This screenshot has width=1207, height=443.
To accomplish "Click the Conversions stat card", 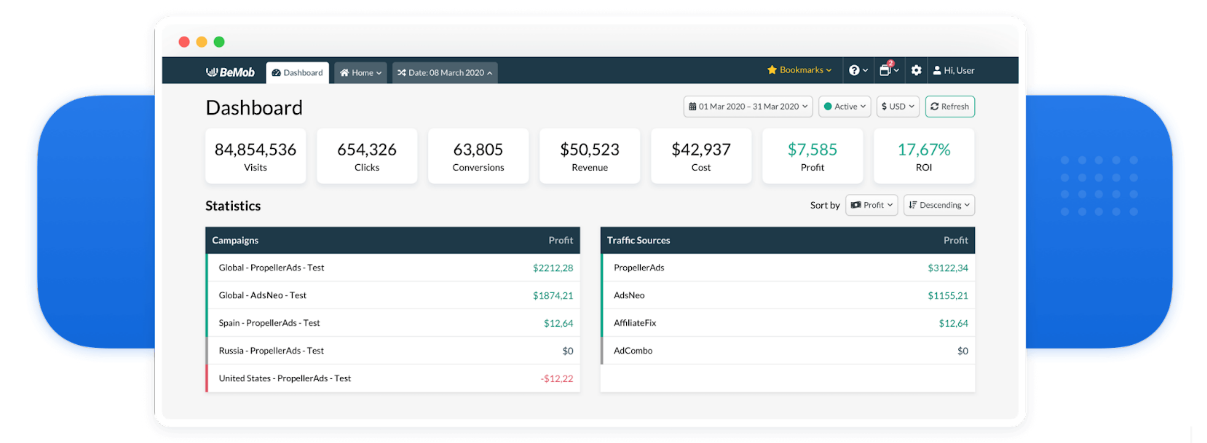I will point(478,156).
